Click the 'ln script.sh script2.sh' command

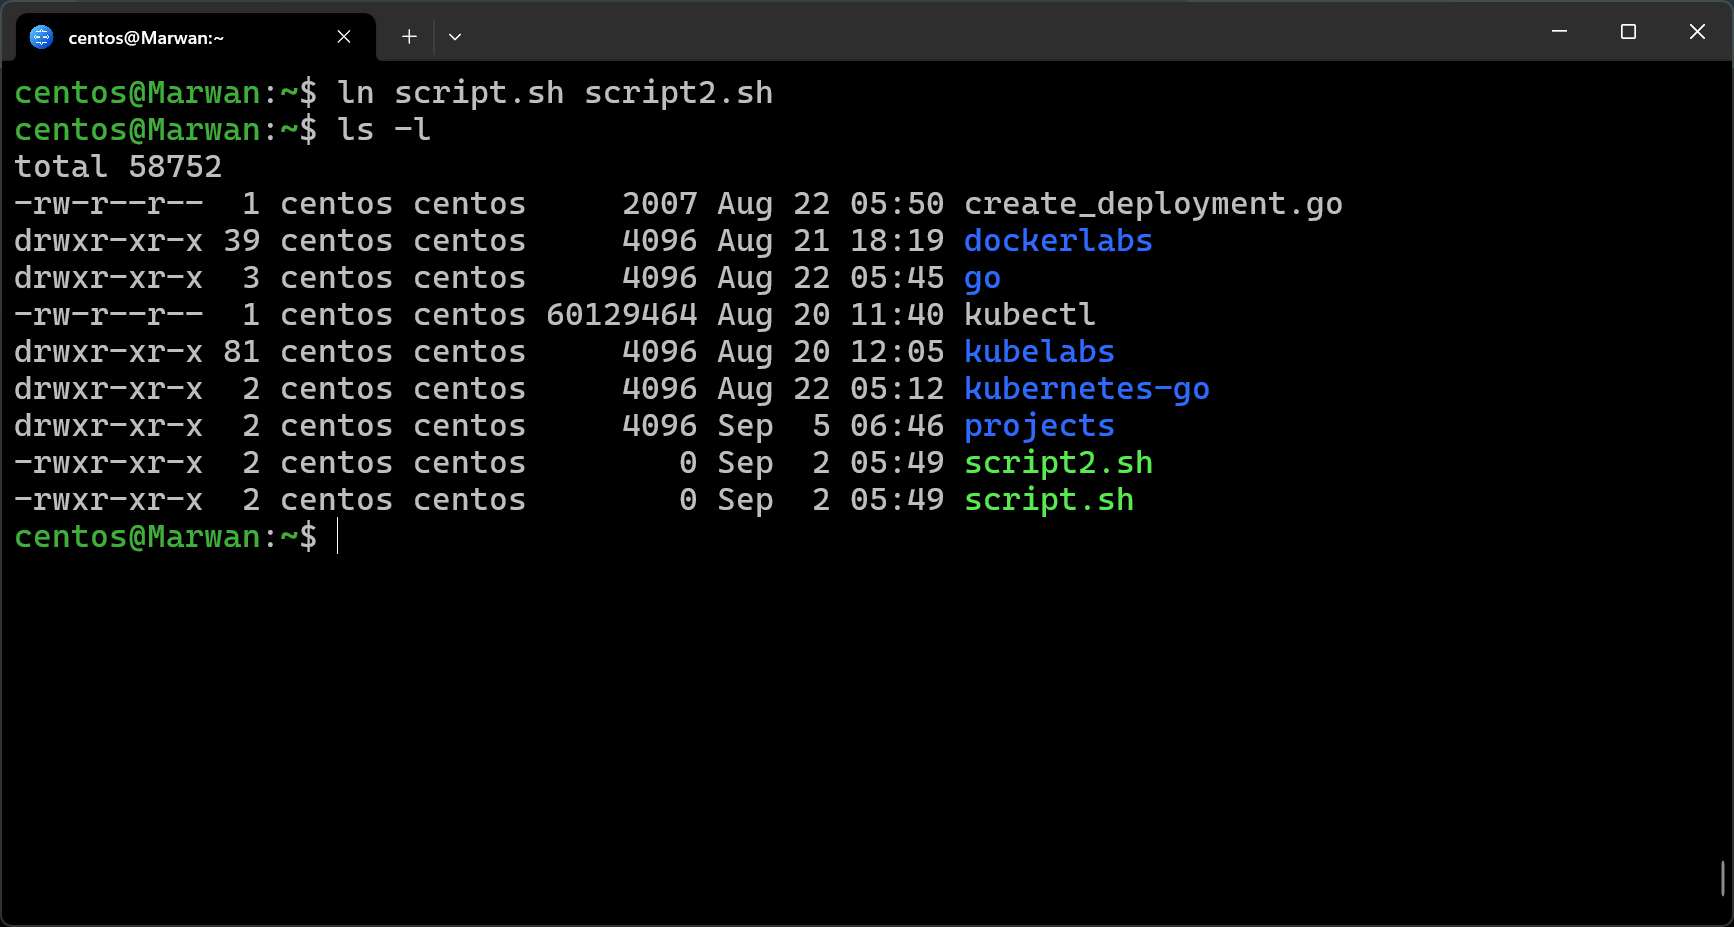click(x=555, y=93)
